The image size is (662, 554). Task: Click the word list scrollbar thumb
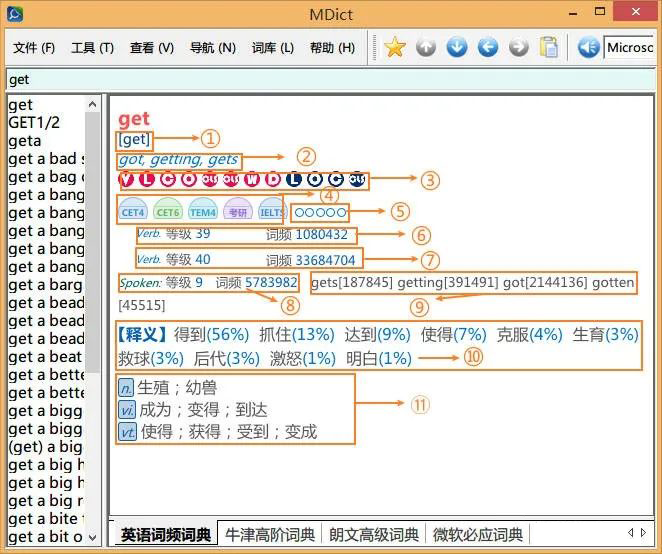click(92, 242)
